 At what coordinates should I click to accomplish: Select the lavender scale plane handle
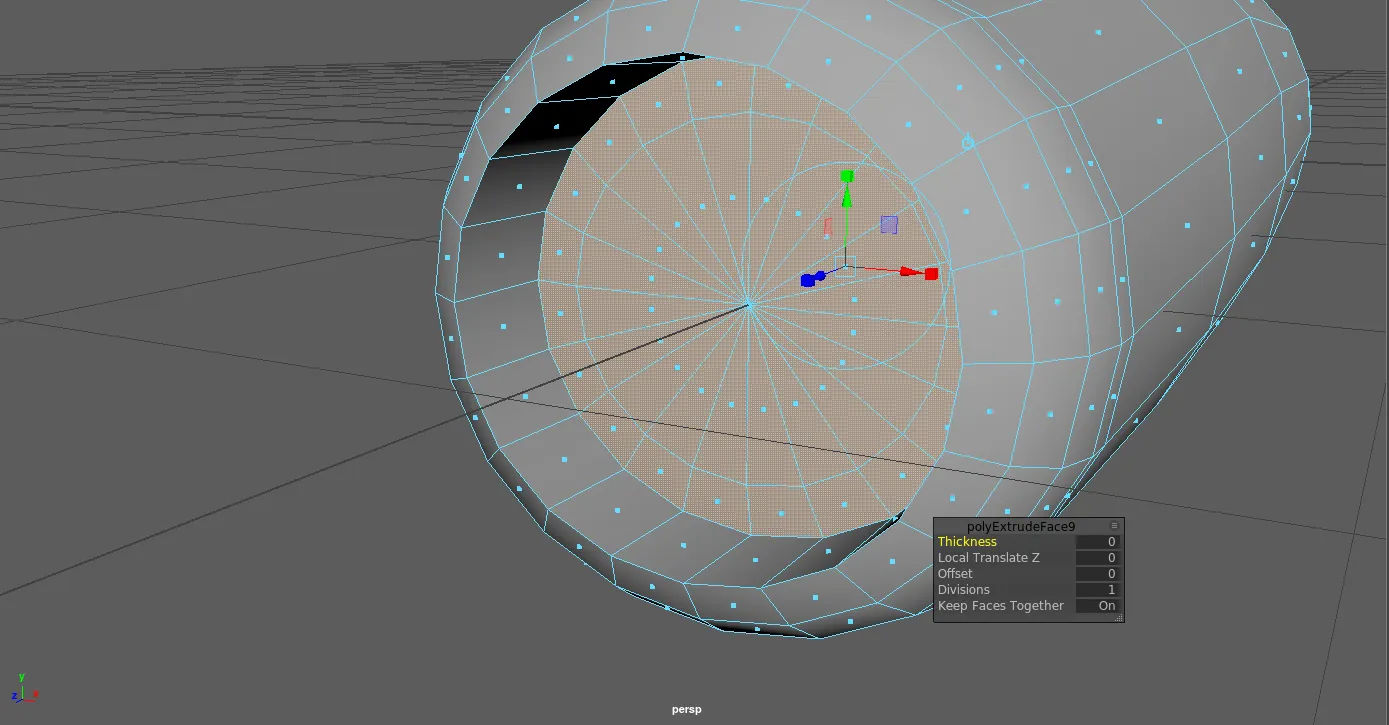click(x=889, y=225)
